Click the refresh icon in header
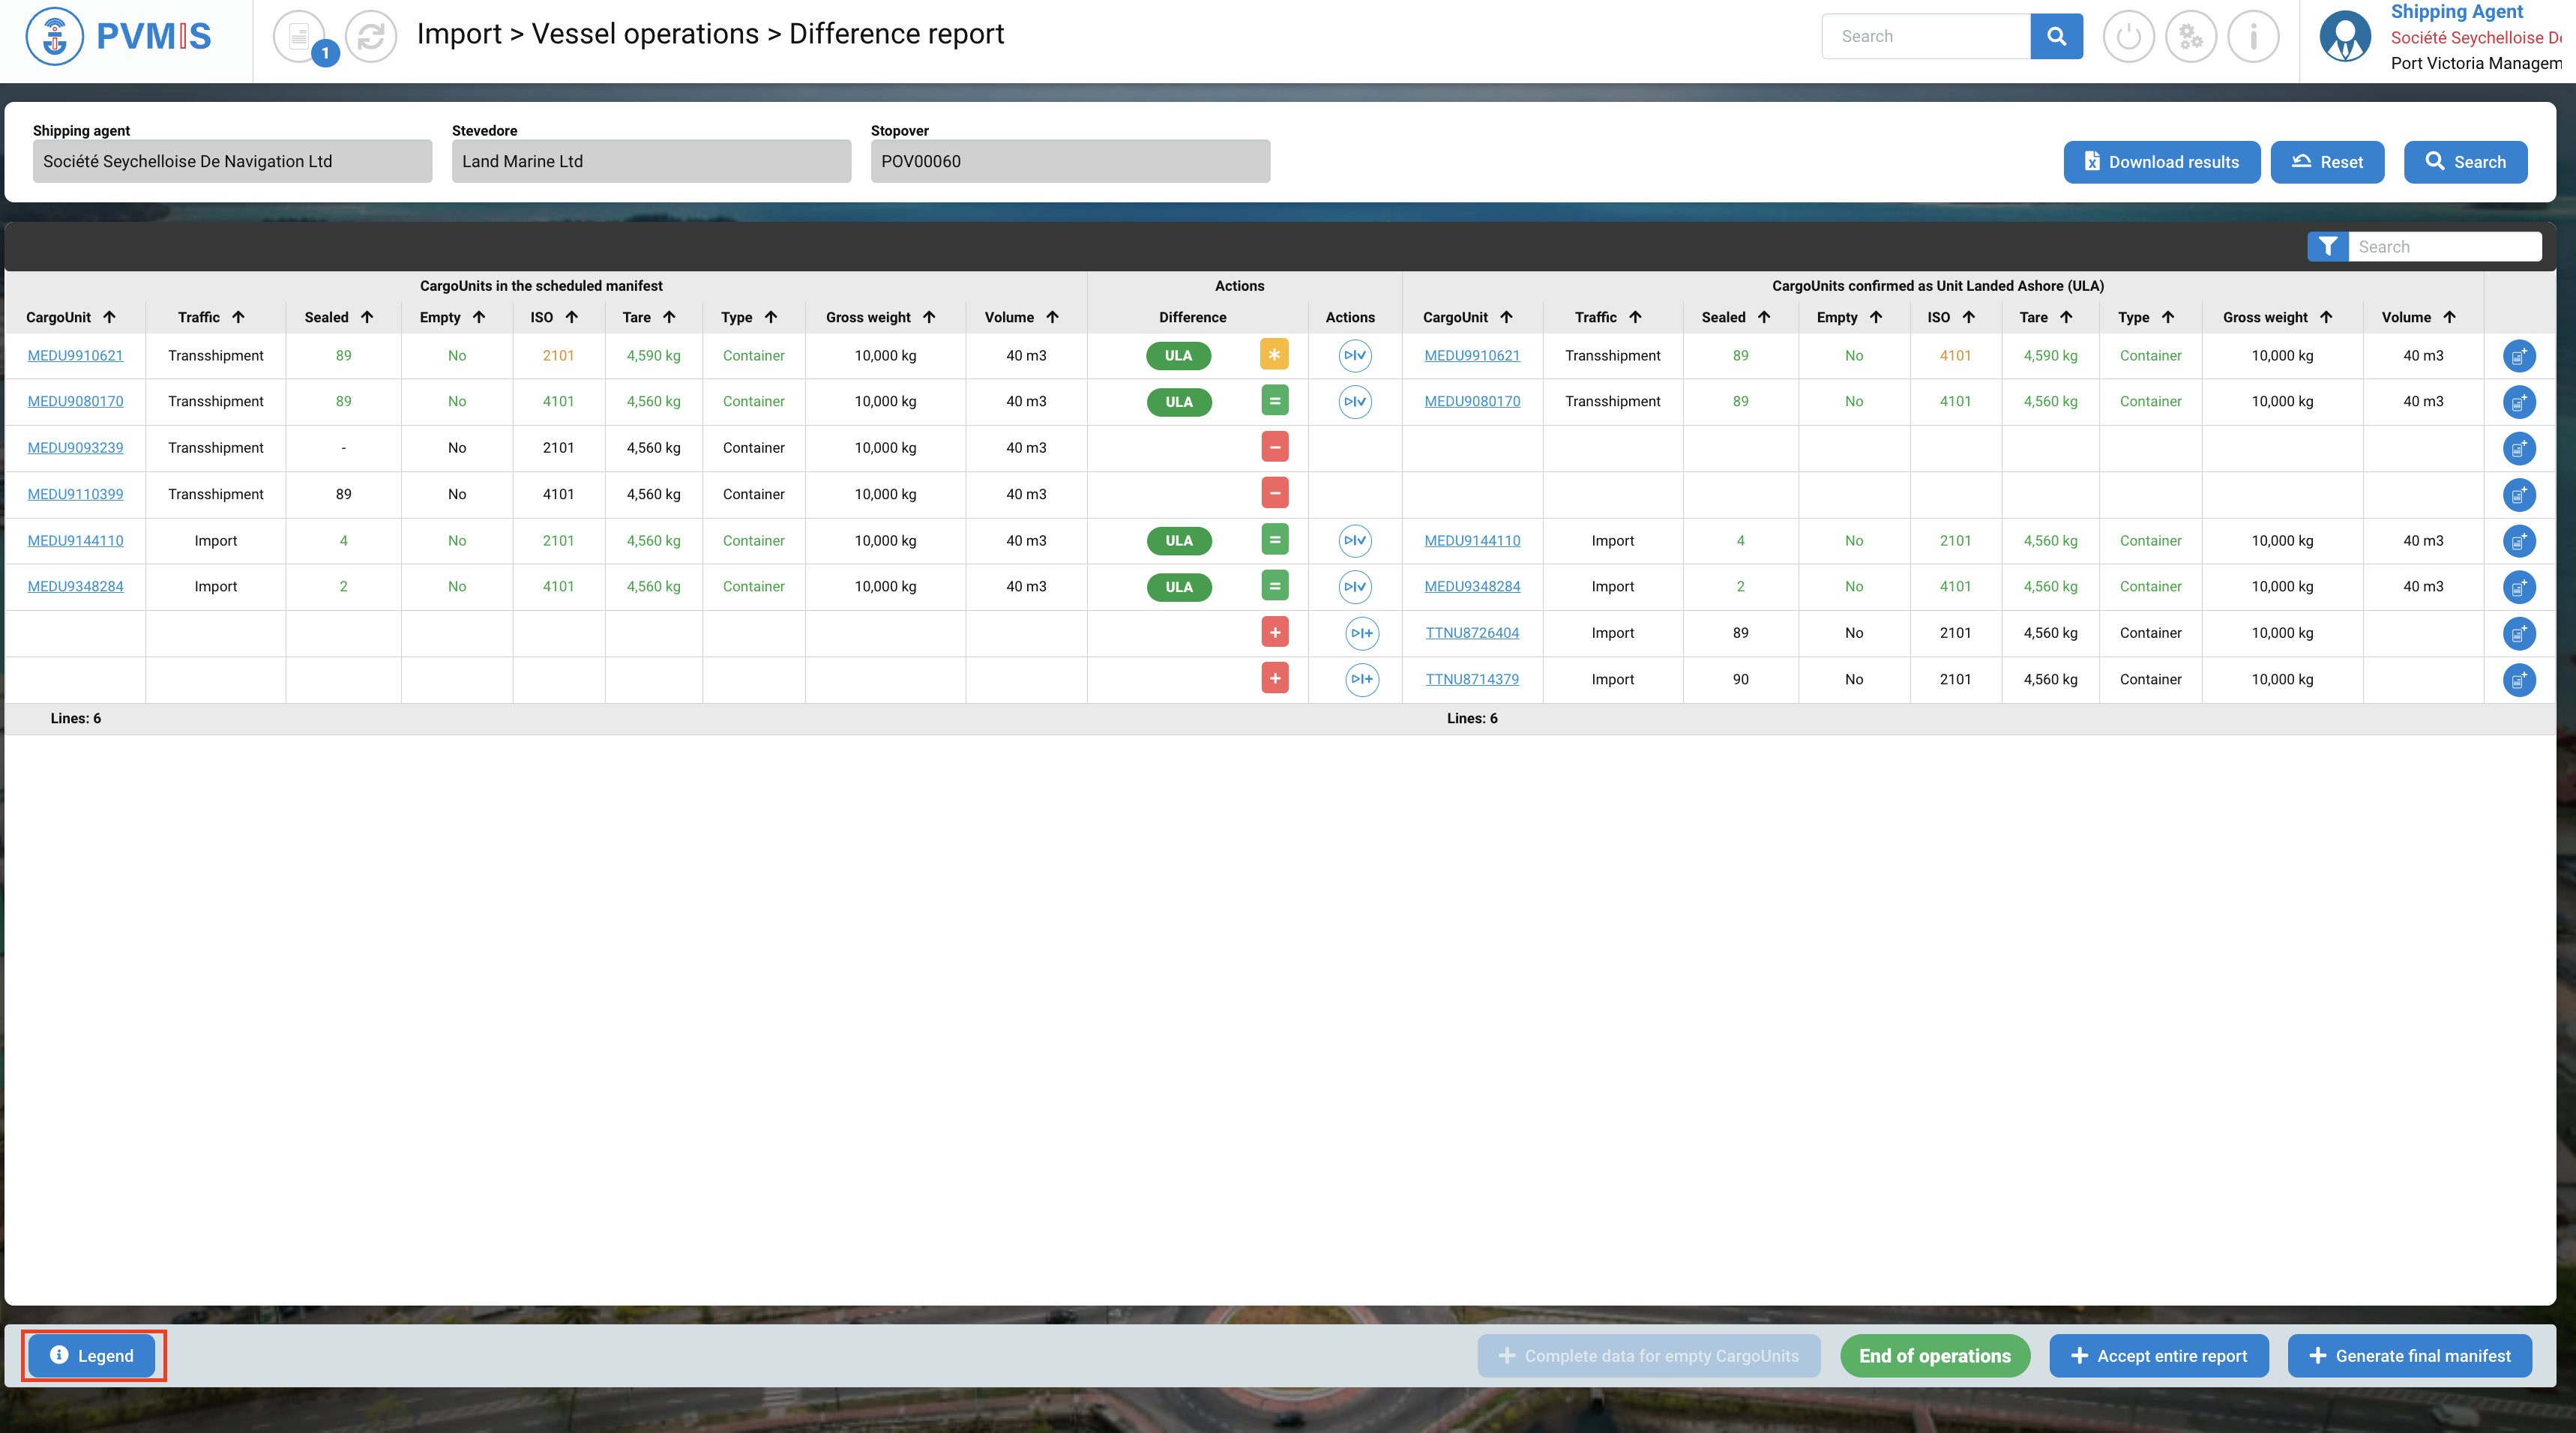The width and height of the screenshot is (2576, 1433). pos(370,37)
